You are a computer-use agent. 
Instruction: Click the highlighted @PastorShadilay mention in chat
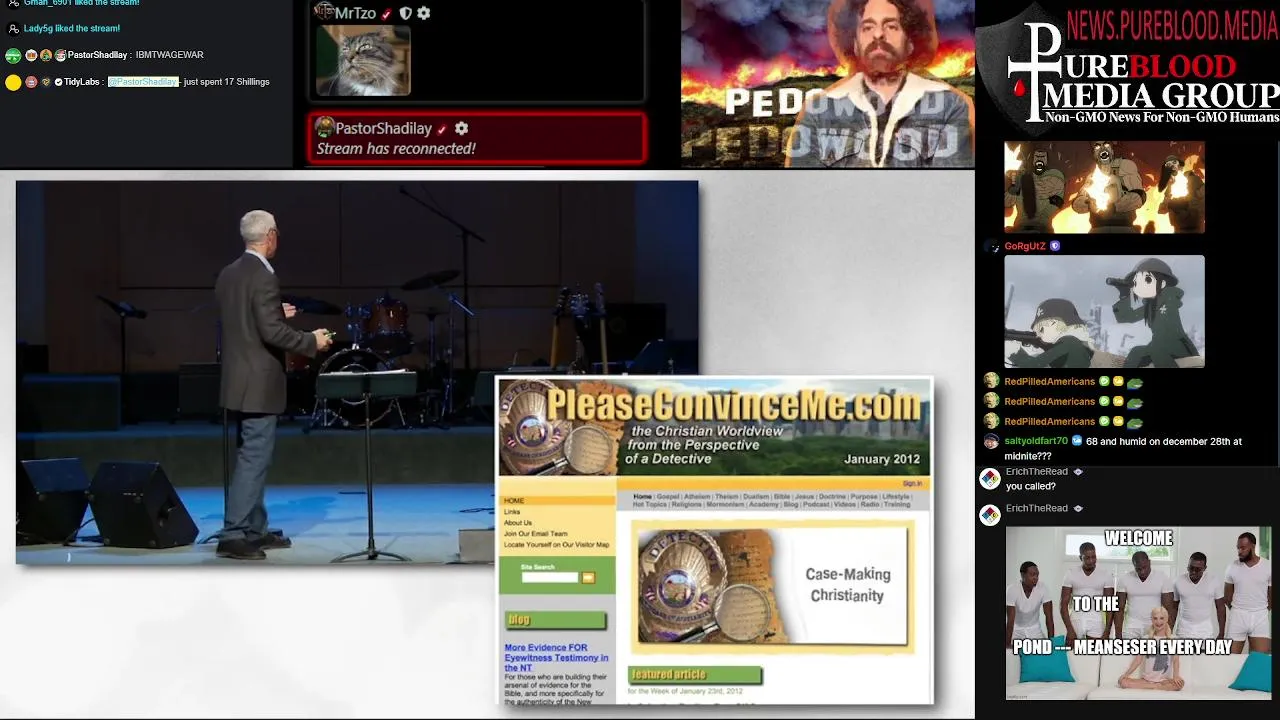143,82
